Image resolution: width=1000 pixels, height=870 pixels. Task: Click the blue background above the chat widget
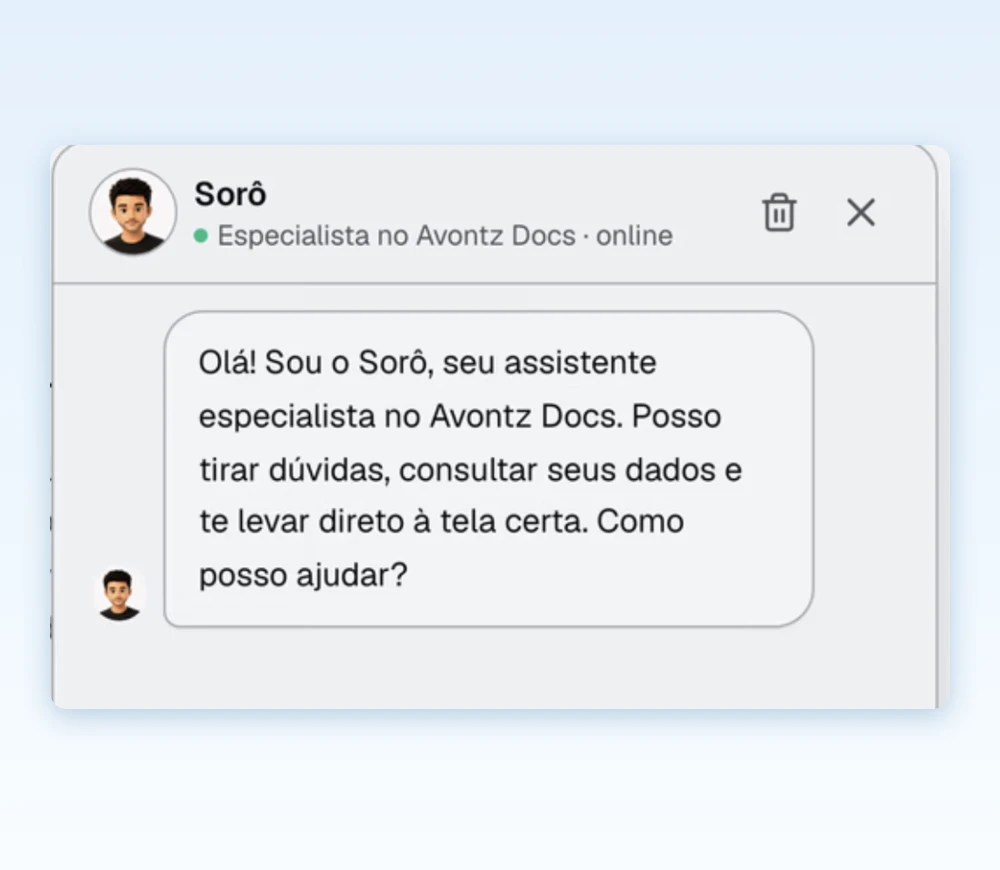tap(500, 70)
